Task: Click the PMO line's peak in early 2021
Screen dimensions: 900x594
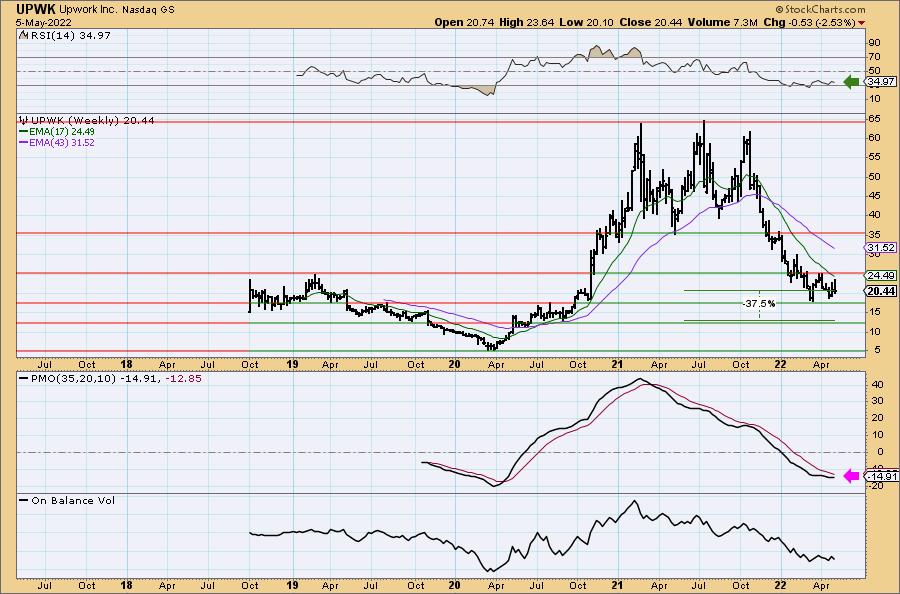Action: coord(639,379)
